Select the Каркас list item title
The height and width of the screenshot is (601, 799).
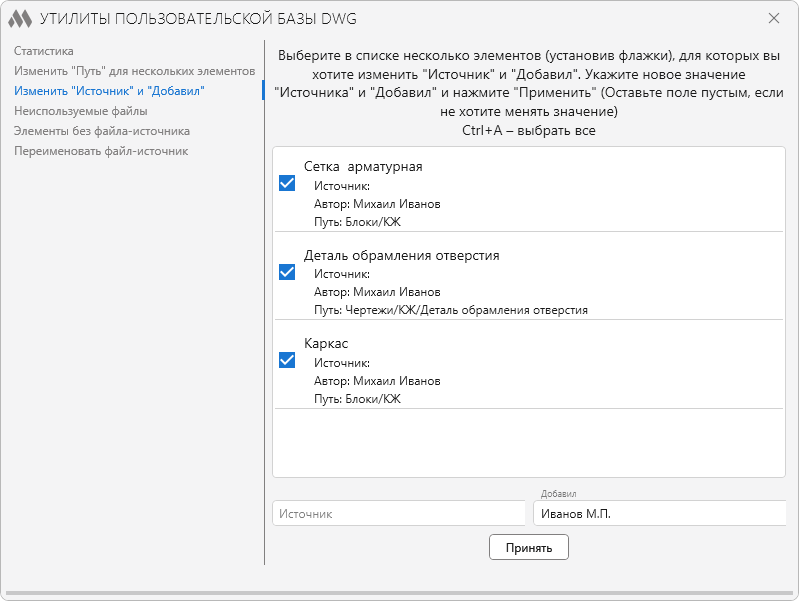coord(326,344)
